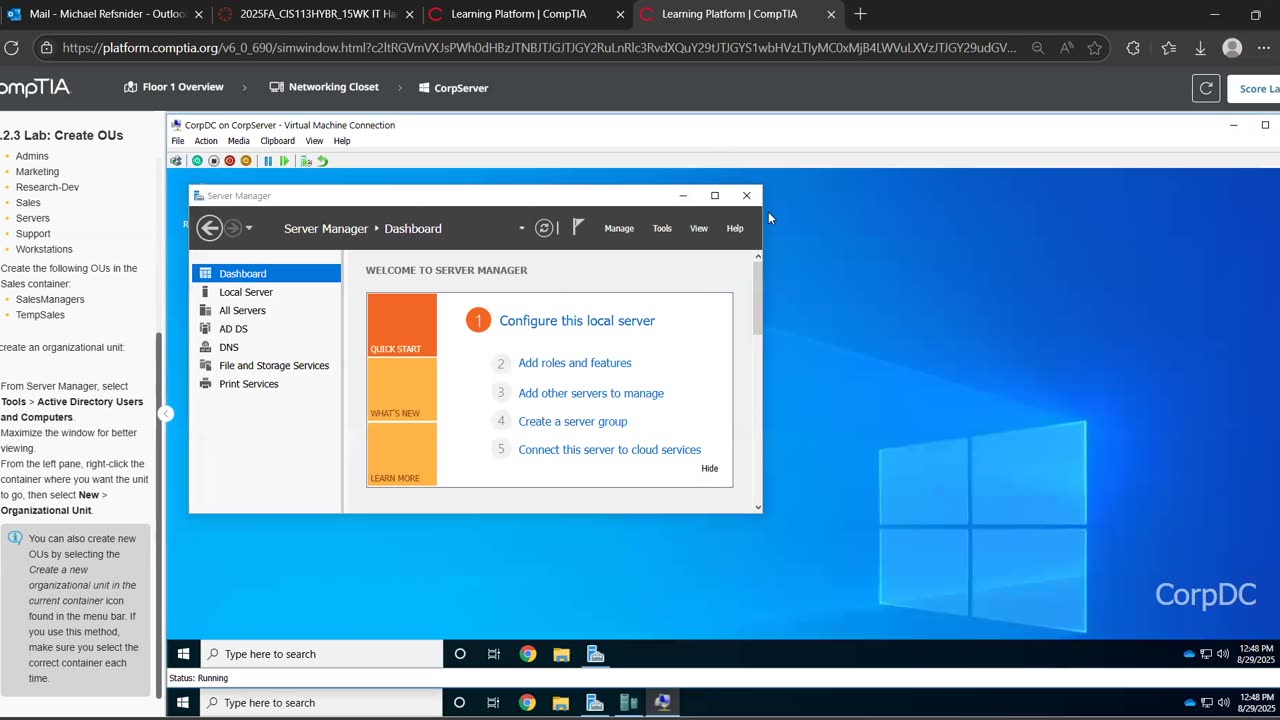This screenshot has height=720, width=1280.
Task: Click the Floor 1 Overview breadcrumb
Action: pyautogui.click(x=173, y=87)
